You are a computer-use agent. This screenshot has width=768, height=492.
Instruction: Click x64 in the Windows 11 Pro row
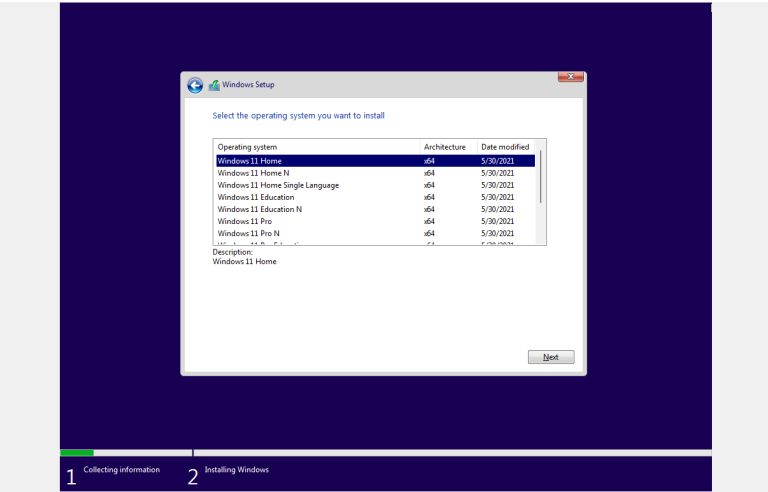click(x=429, y=221)
